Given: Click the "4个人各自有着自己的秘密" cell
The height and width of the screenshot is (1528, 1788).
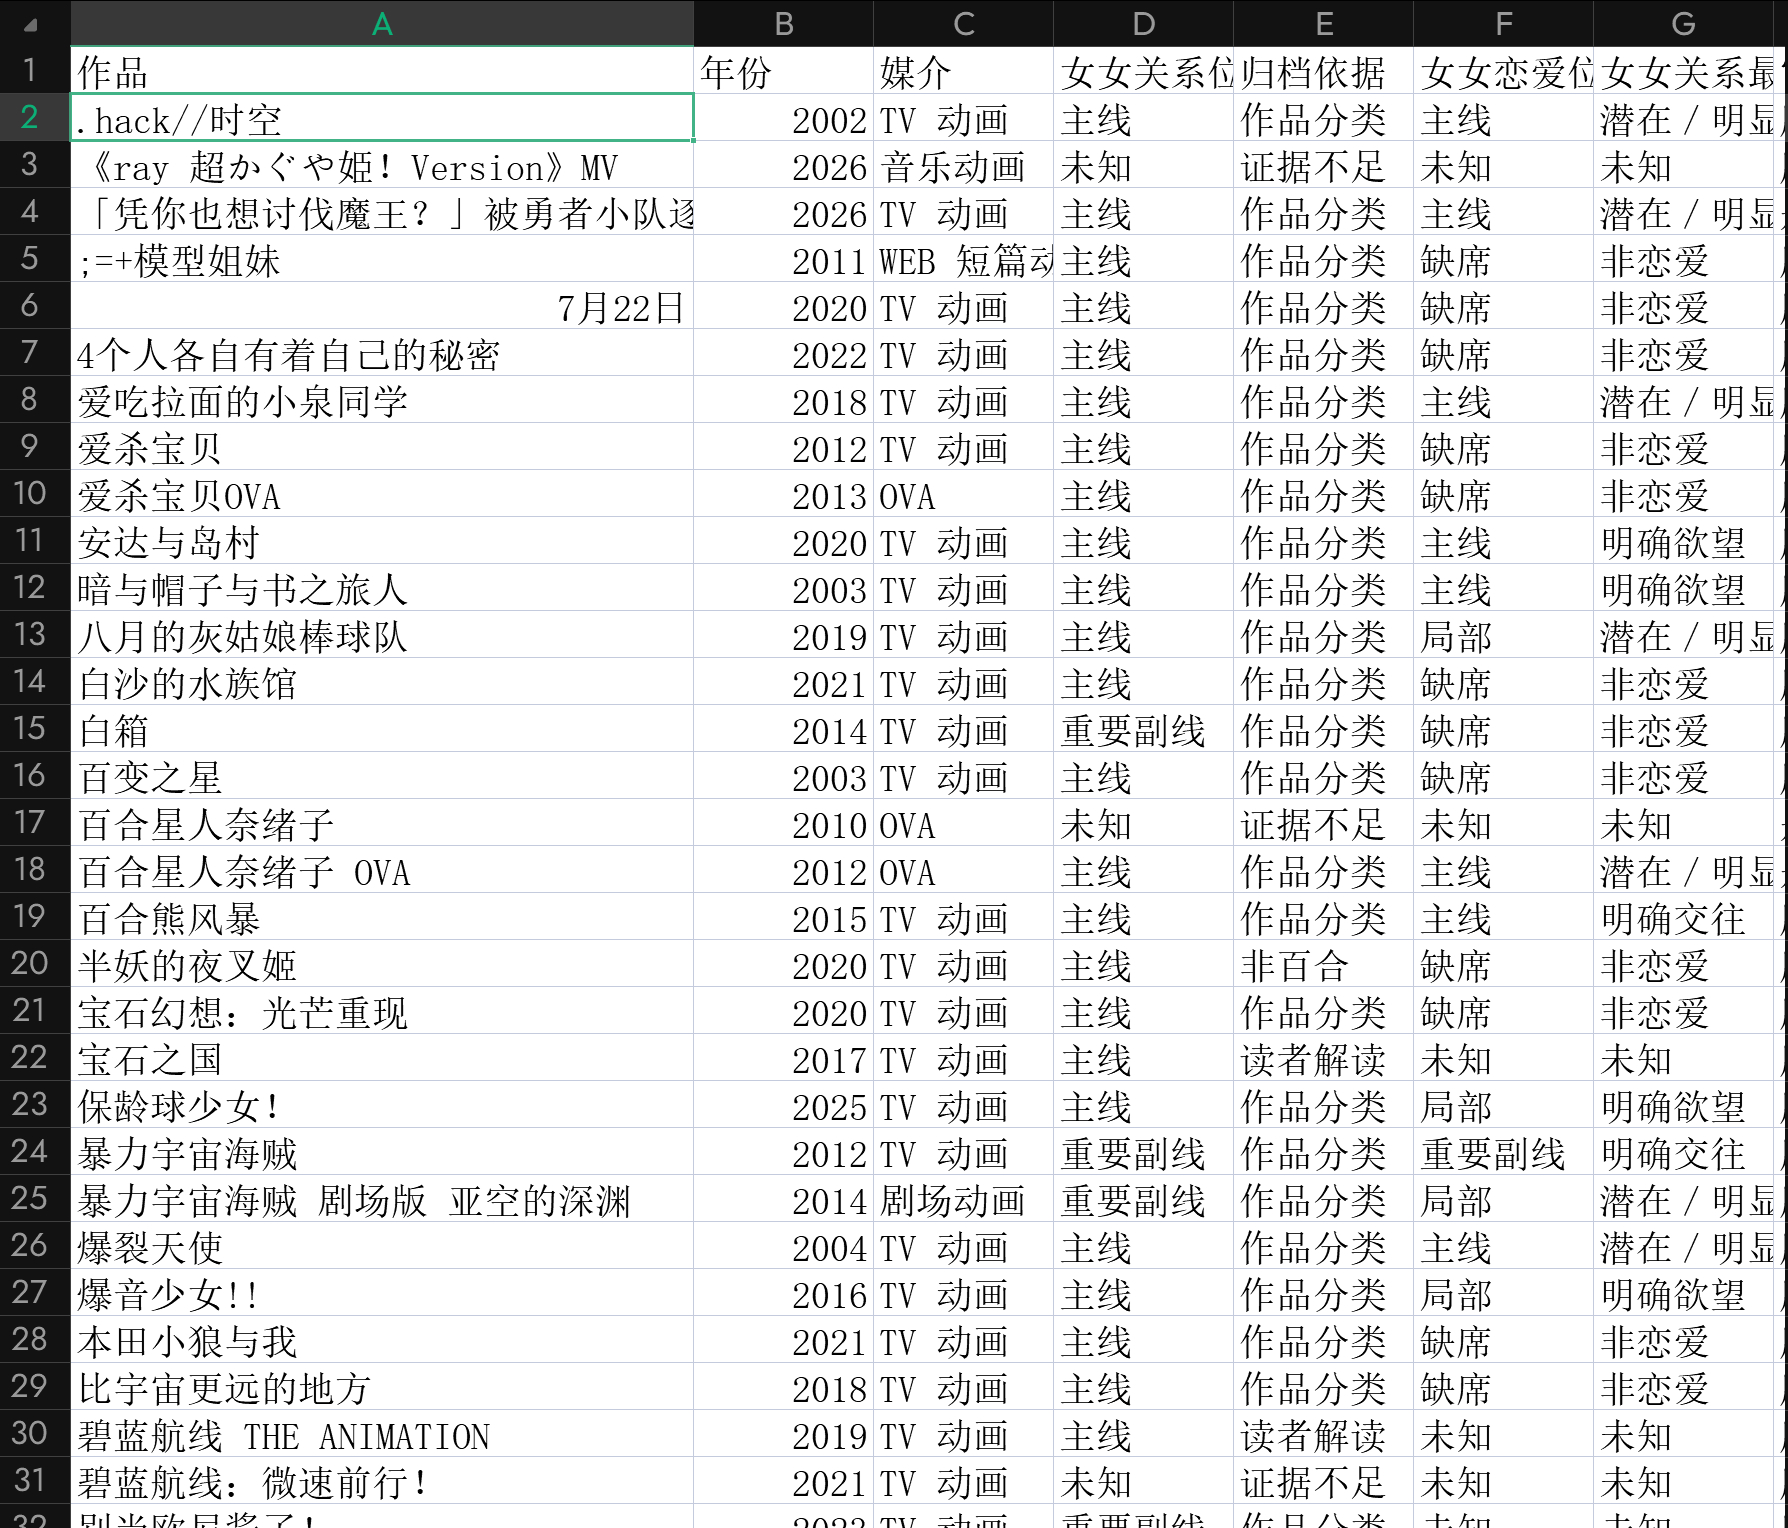Looking at the screenshot, I should pyautogui.click(x=382, y=353).
